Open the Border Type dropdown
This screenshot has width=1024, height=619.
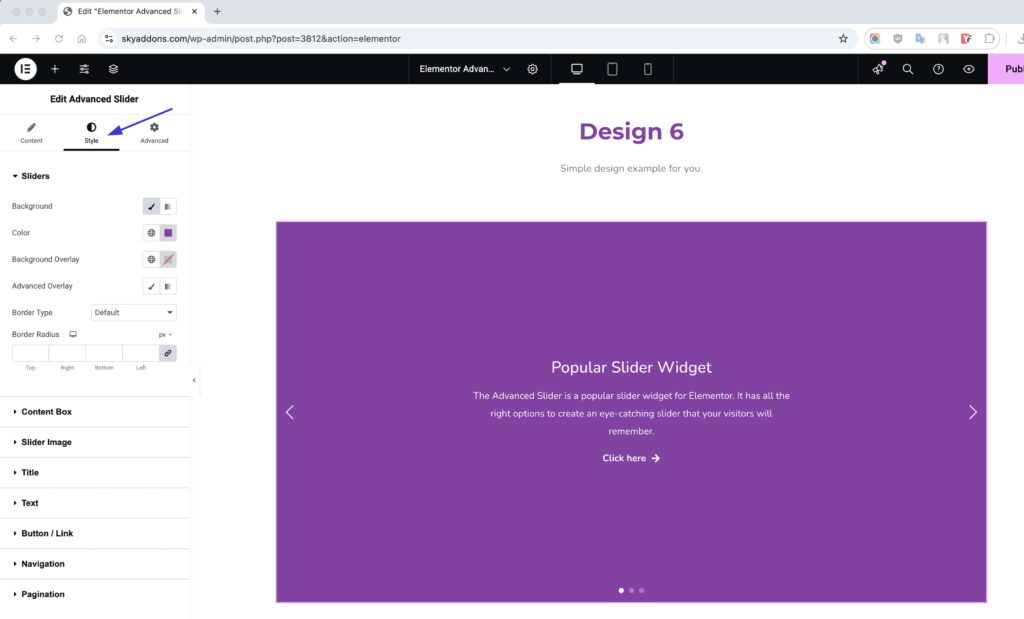point(134,312)
